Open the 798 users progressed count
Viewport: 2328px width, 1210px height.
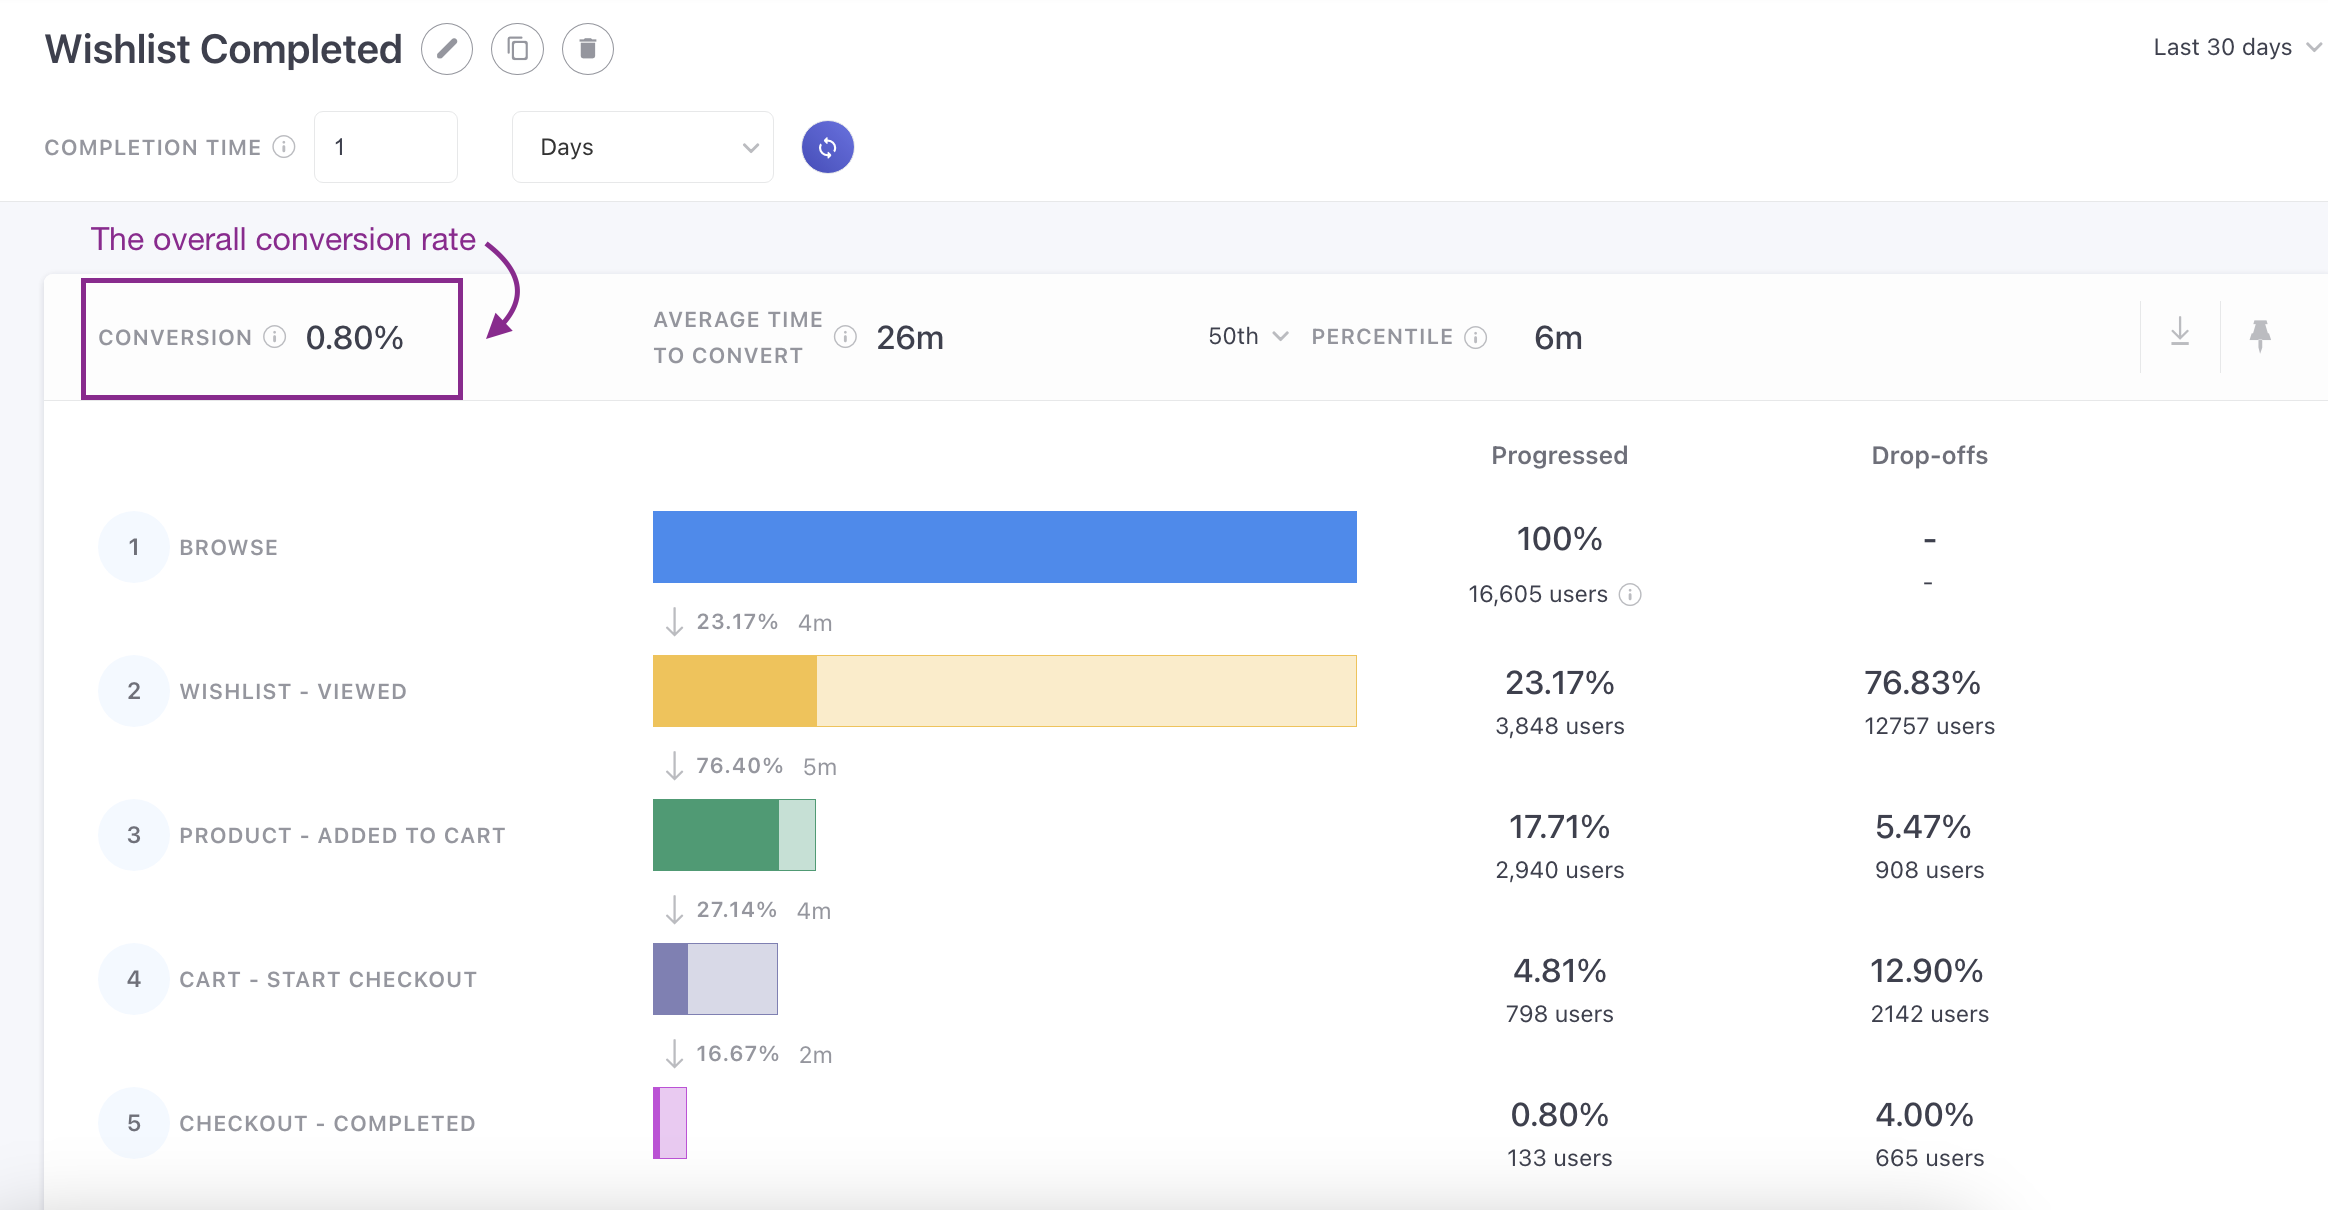1560,1014
